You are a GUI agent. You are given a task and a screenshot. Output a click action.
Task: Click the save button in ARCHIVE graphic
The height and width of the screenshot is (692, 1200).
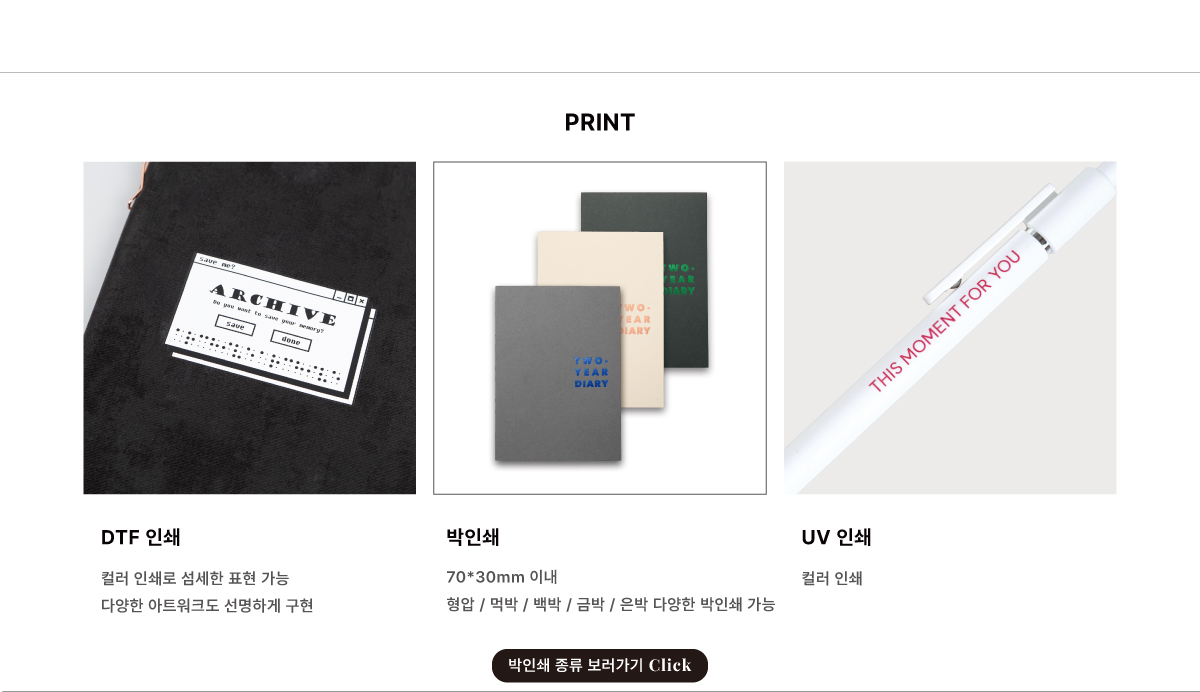point(235,326)
